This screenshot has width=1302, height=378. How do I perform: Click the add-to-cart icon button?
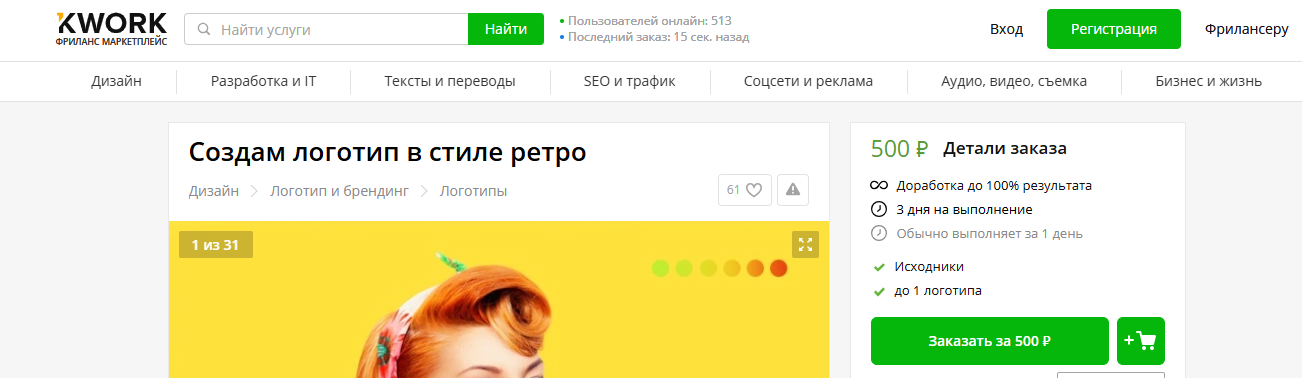[1141, 341]
